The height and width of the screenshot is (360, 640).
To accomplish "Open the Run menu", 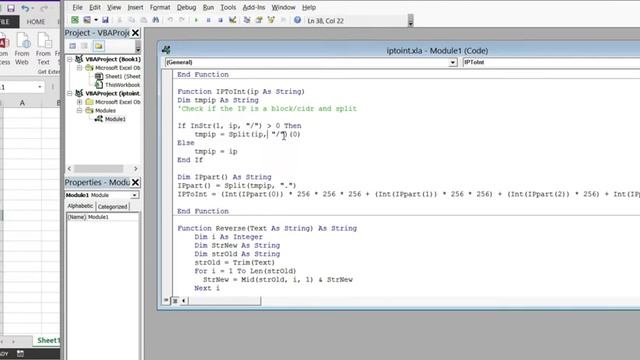I will tap(208, 7).
